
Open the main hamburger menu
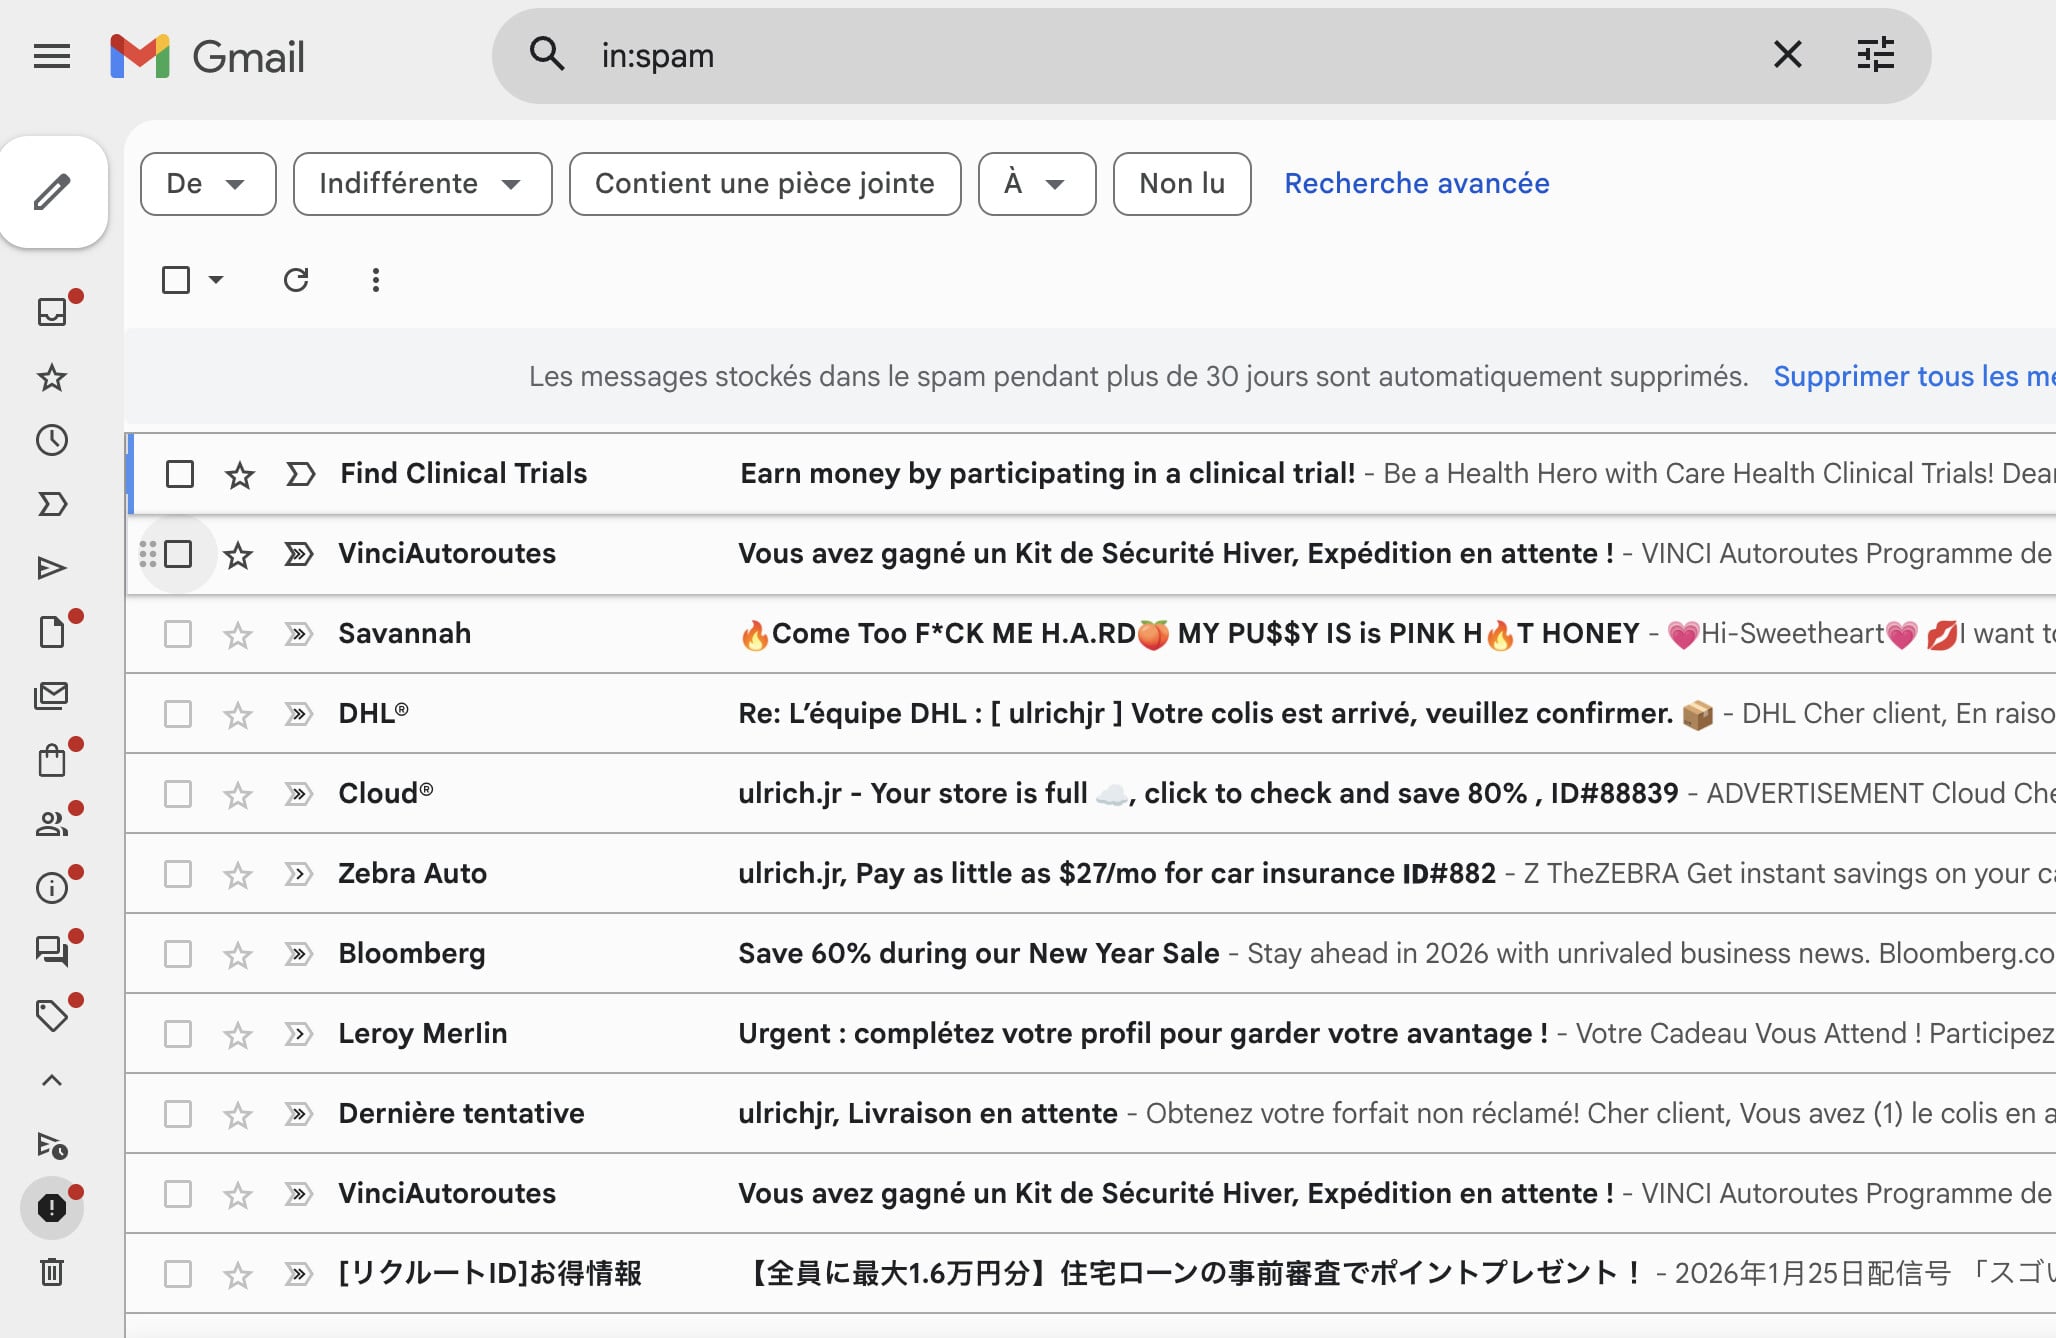(x=52, y=56)
